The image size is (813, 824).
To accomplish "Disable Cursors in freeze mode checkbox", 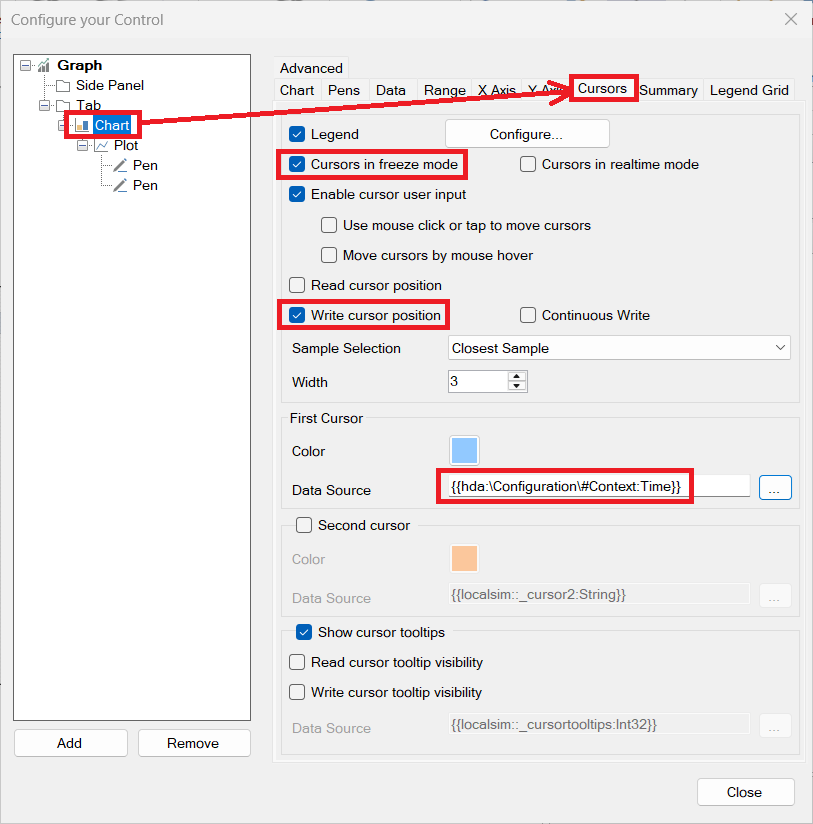I will click(x=297, y=164).
